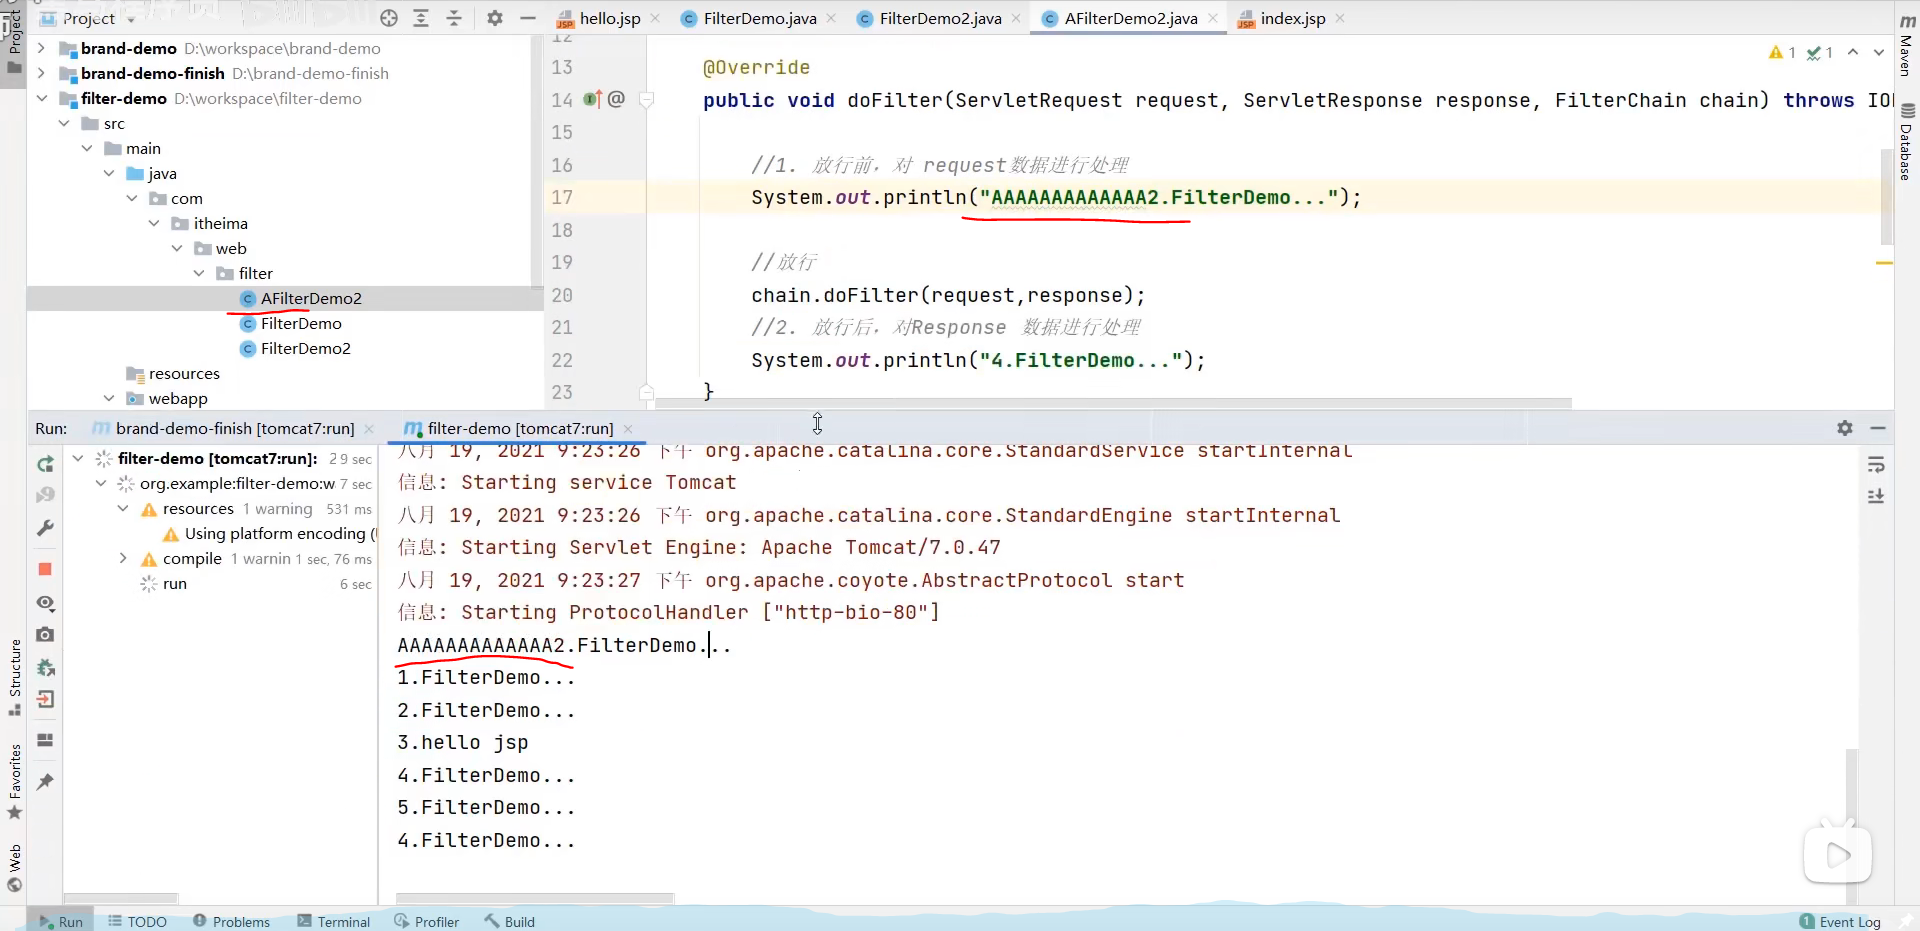The width and height of the screenshot is (1920, 931).
Task: Expand the brand-demo-finish project node
Action: point(41,73)
